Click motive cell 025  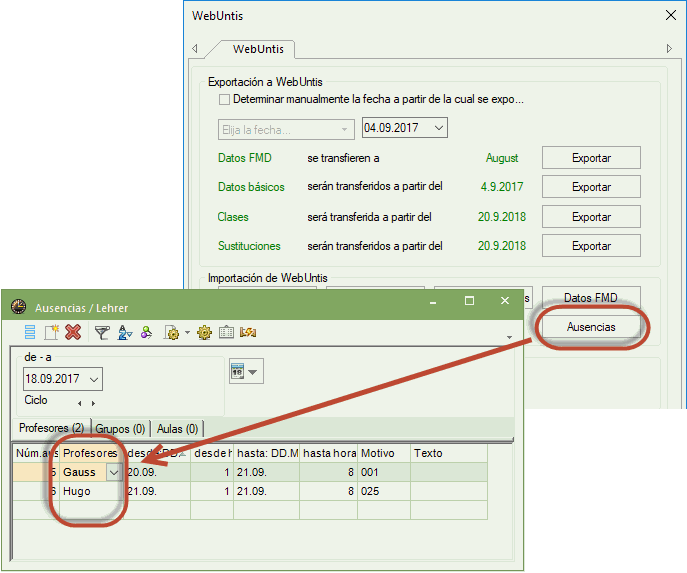384,492
